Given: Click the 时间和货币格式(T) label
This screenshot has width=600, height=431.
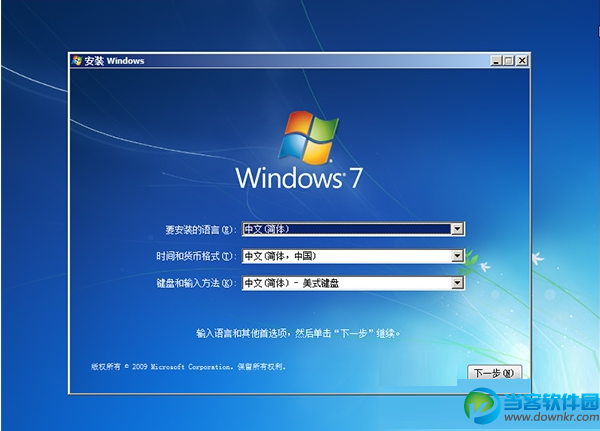Looking at the screenshot, I should (196, 256).
